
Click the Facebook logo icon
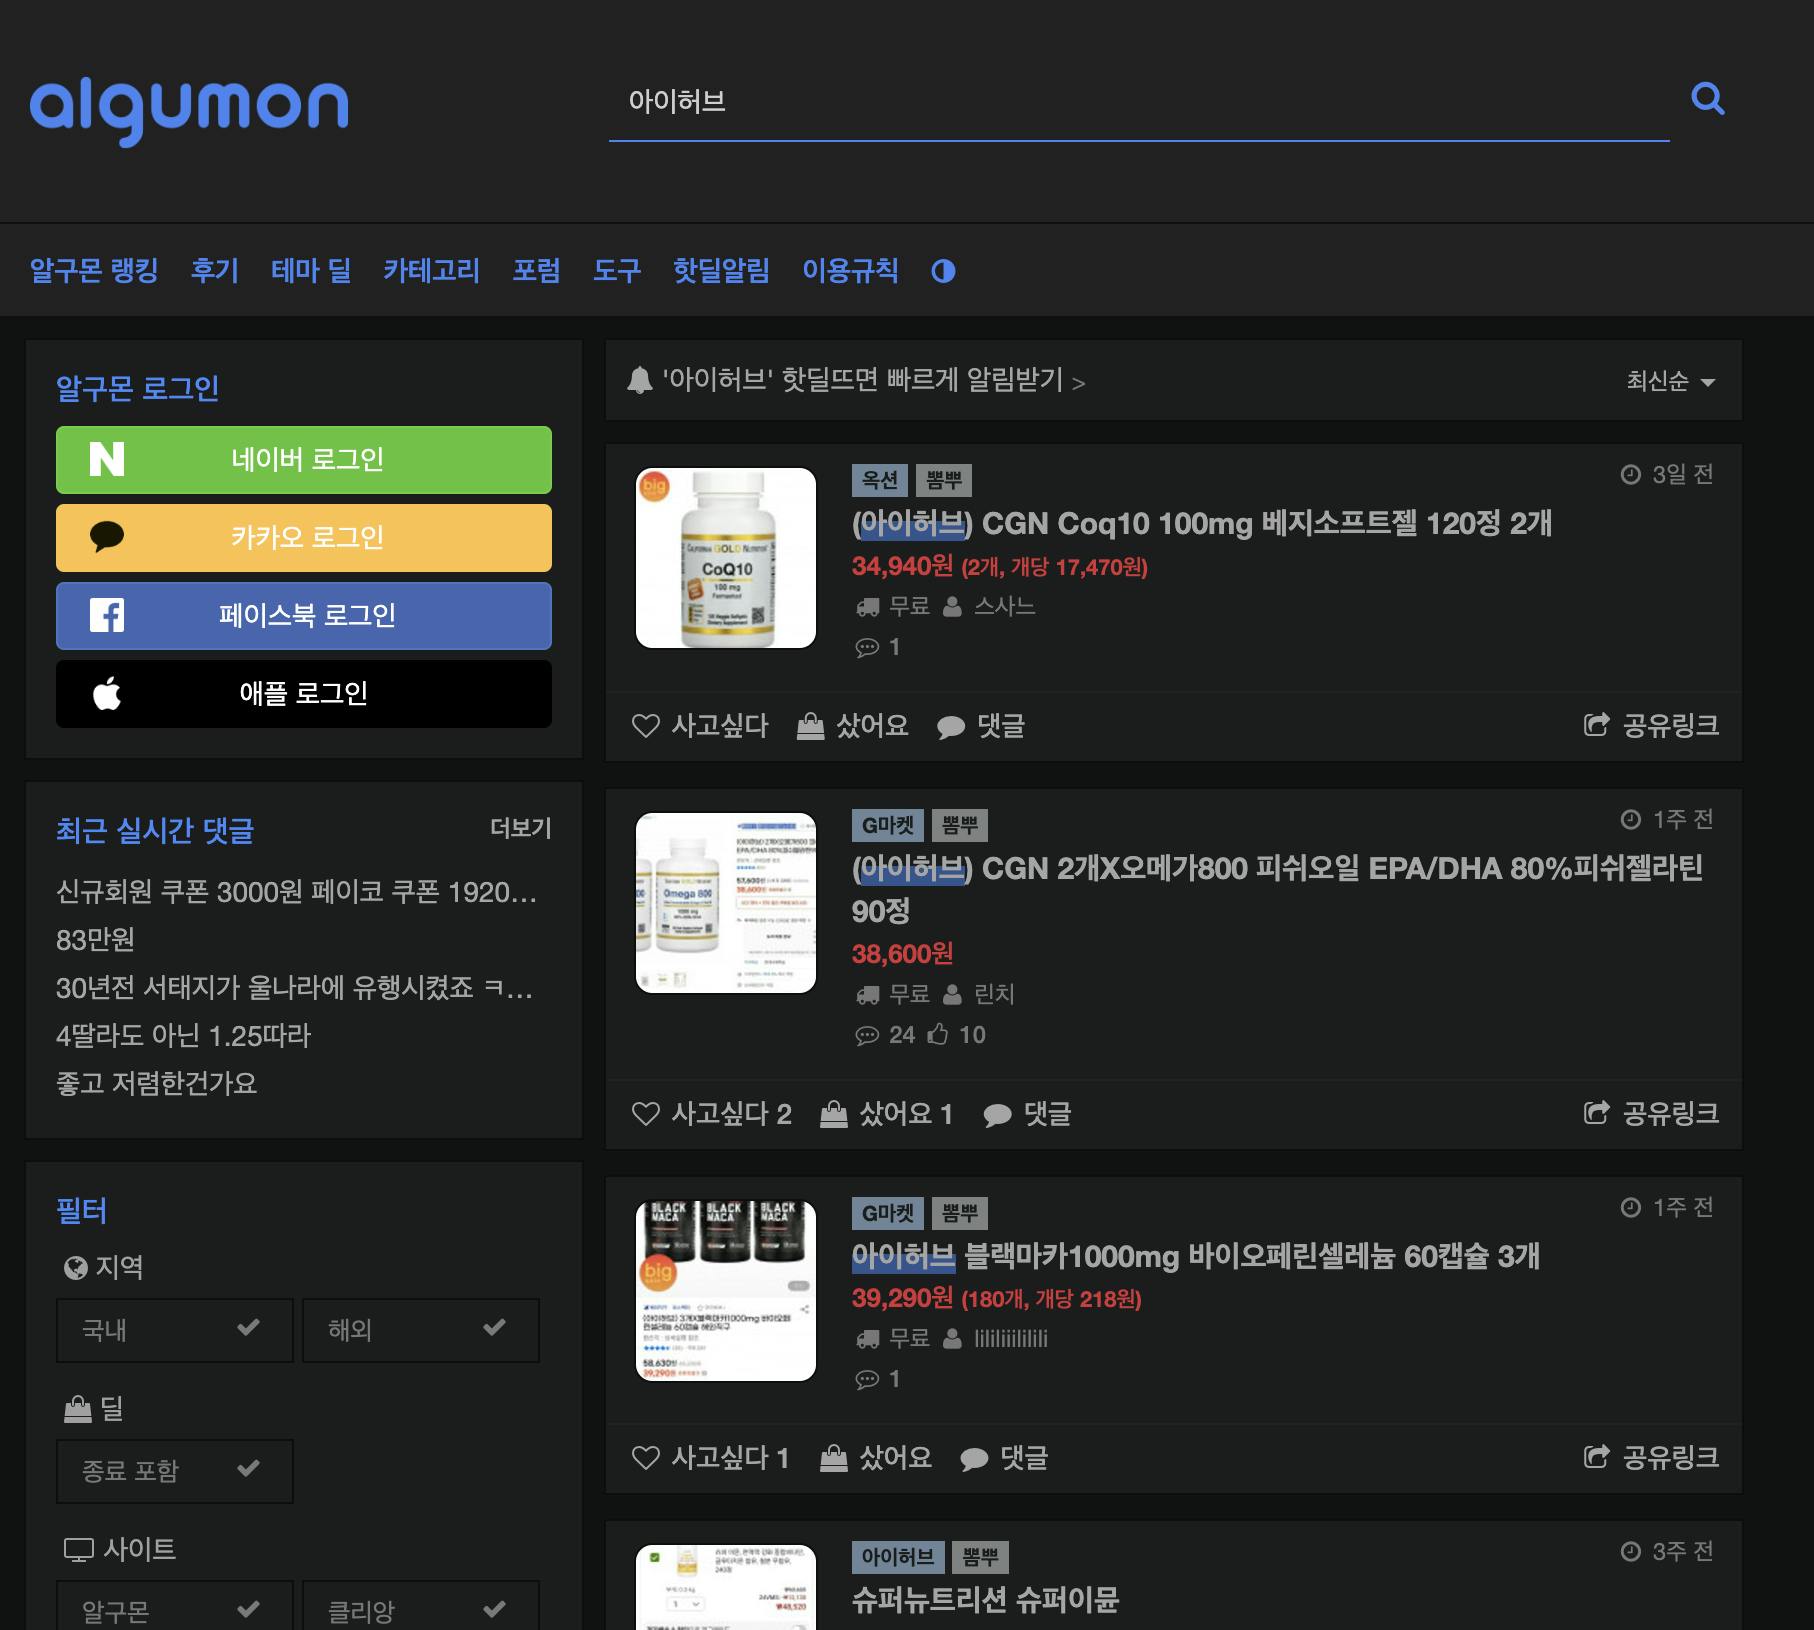point(107,615)
